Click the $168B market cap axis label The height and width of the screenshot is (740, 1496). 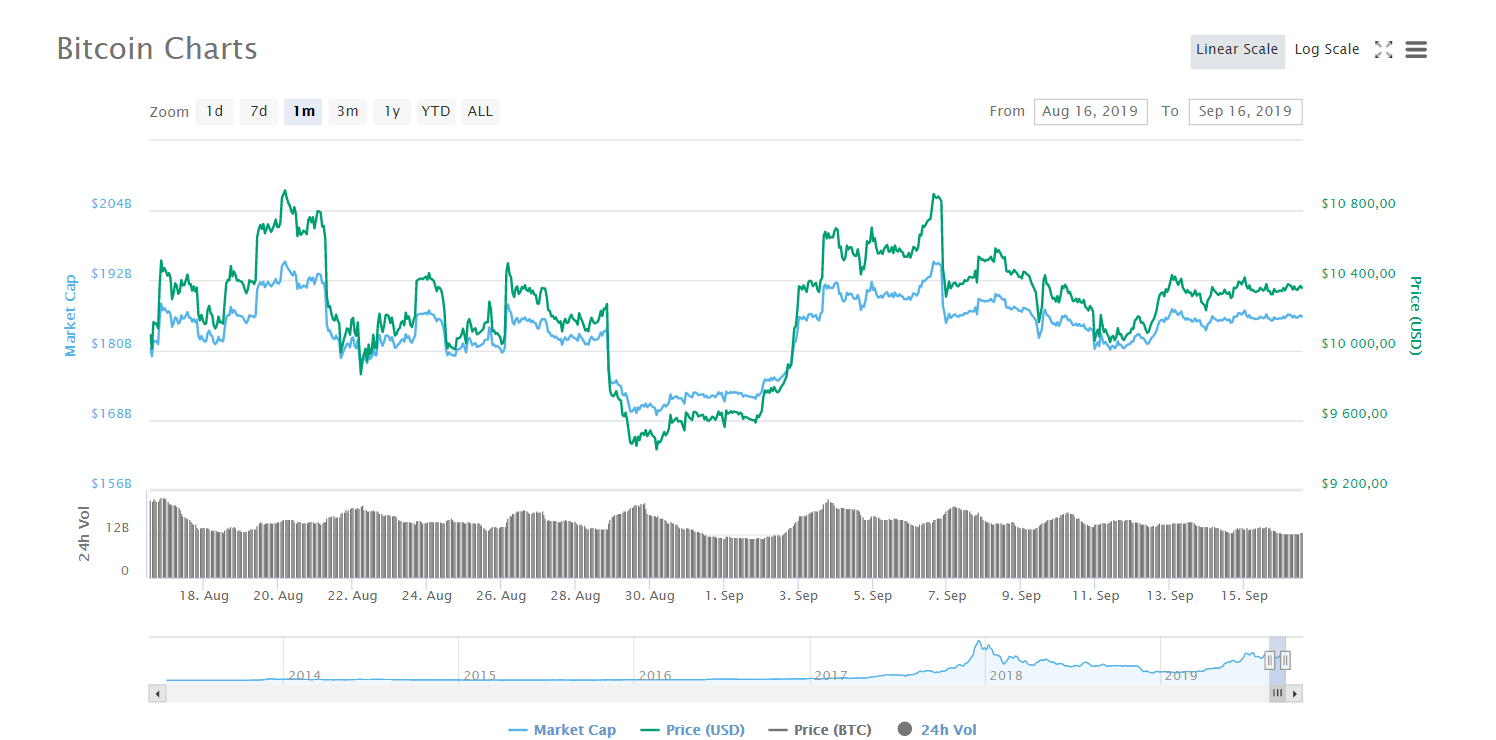pyautogui.click(x=111, y=414)
